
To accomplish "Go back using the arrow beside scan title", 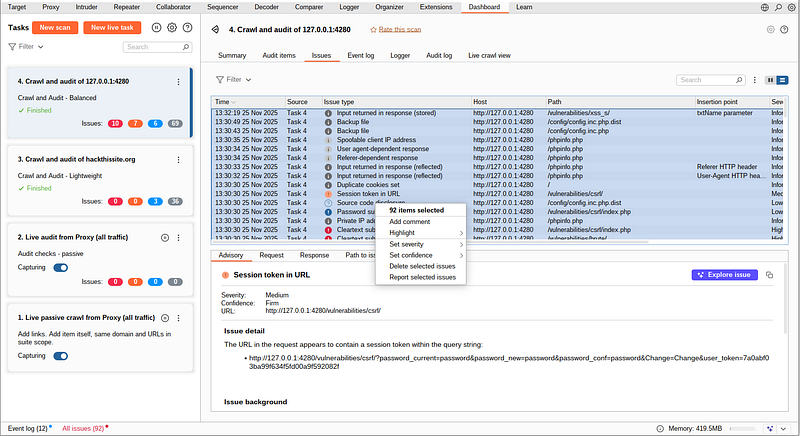I will (x=215, y=30).
